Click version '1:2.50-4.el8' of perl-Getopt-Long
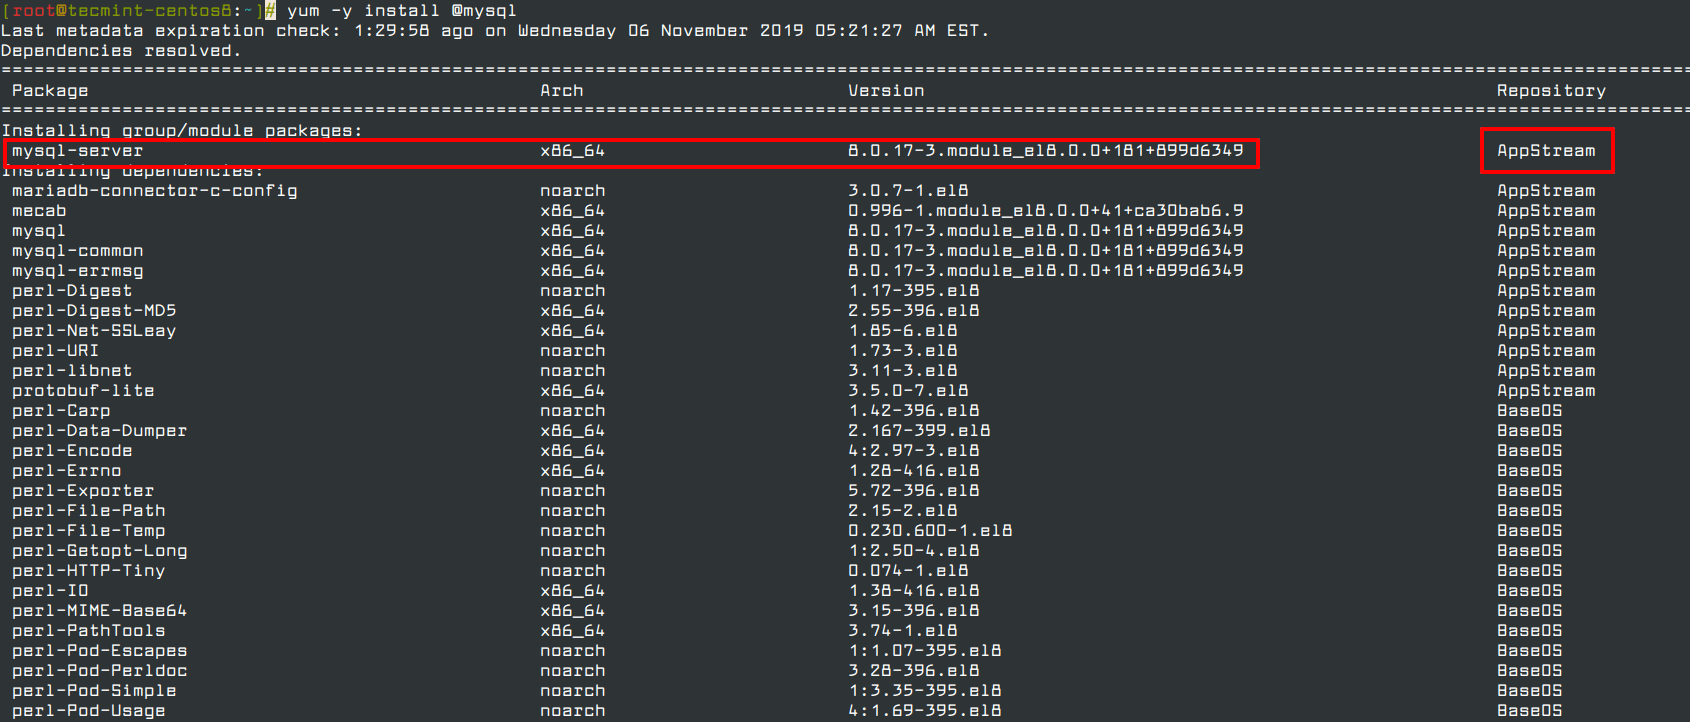This screenshot has width=1690, height=722. [914, 551]
